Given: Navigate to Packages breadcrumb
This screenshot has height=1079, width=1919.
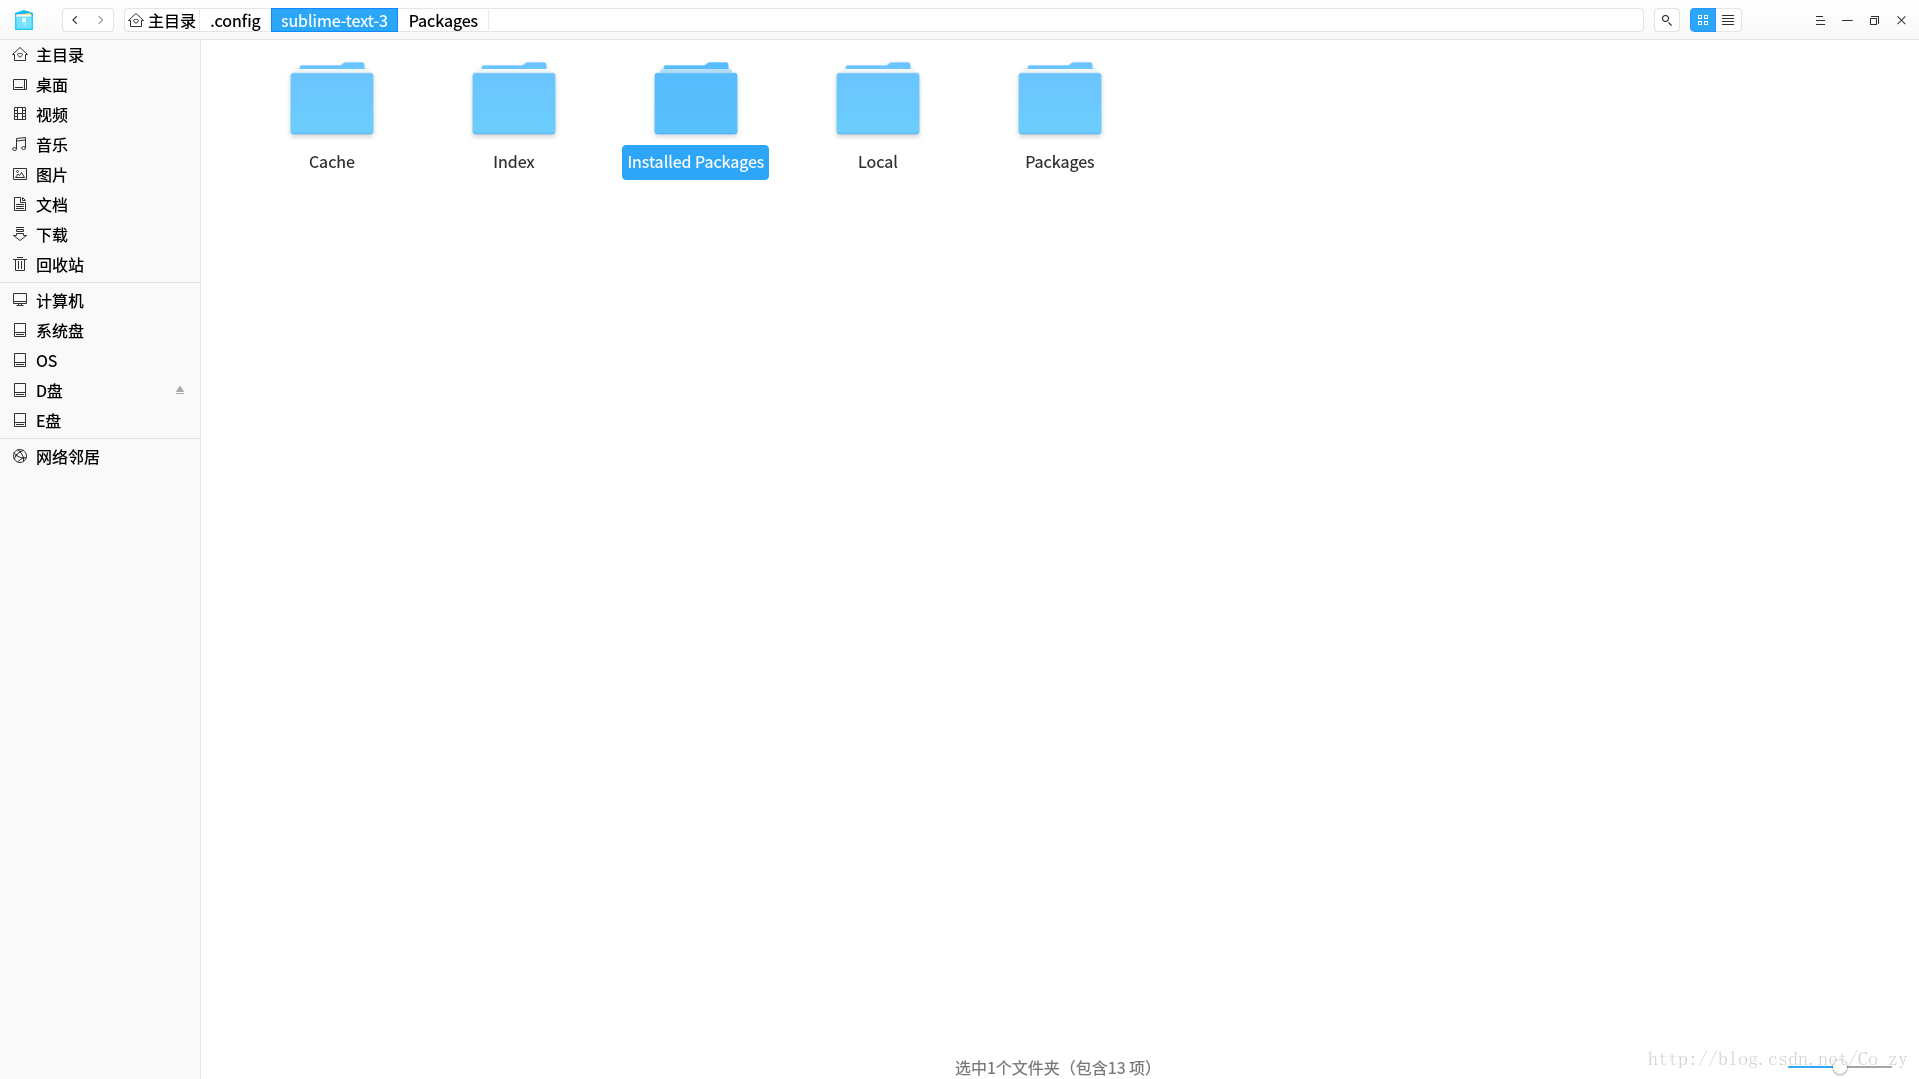Looking at the screenshot, I should [x=443, y=20].
